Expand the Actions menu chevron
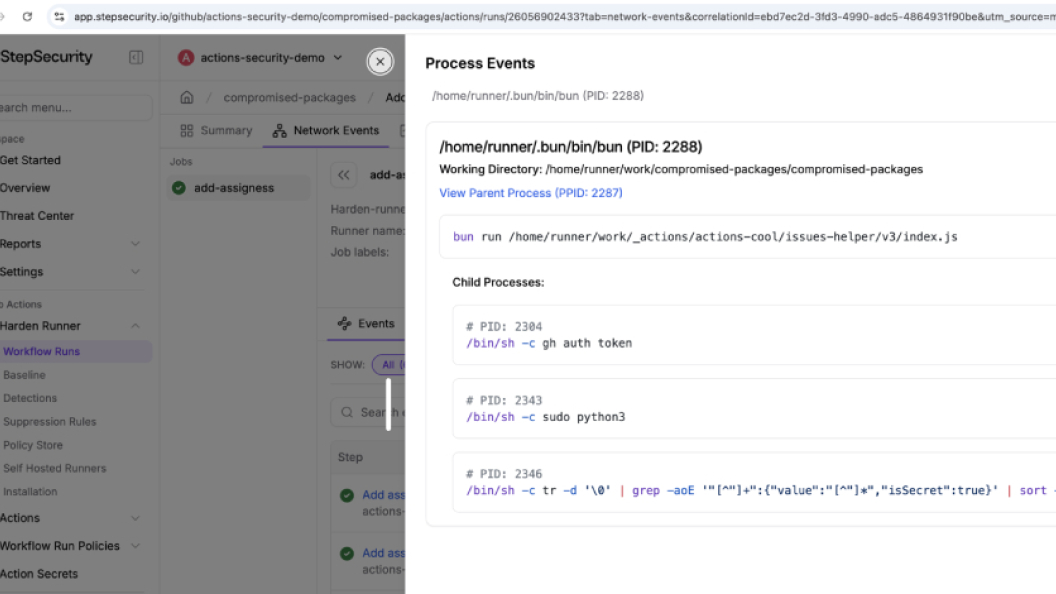Viewport: 1056px width, 594px height. tap(135, 519)
